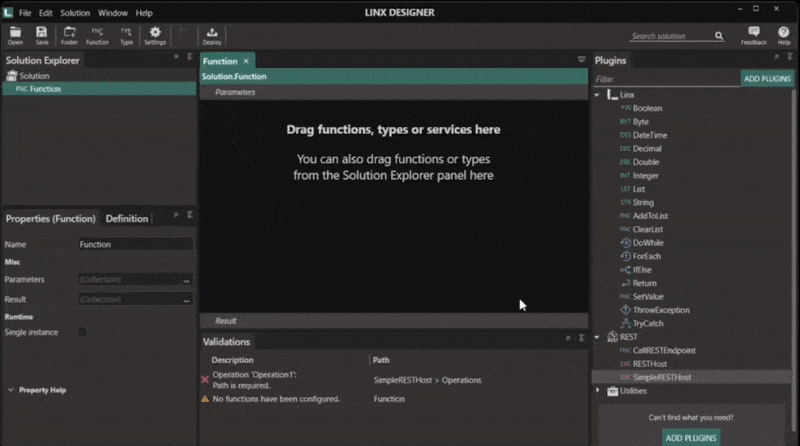Viewport: 800px width, 446px height.
Task: Open the Help icon in toolbar
Action: point(784,36)
